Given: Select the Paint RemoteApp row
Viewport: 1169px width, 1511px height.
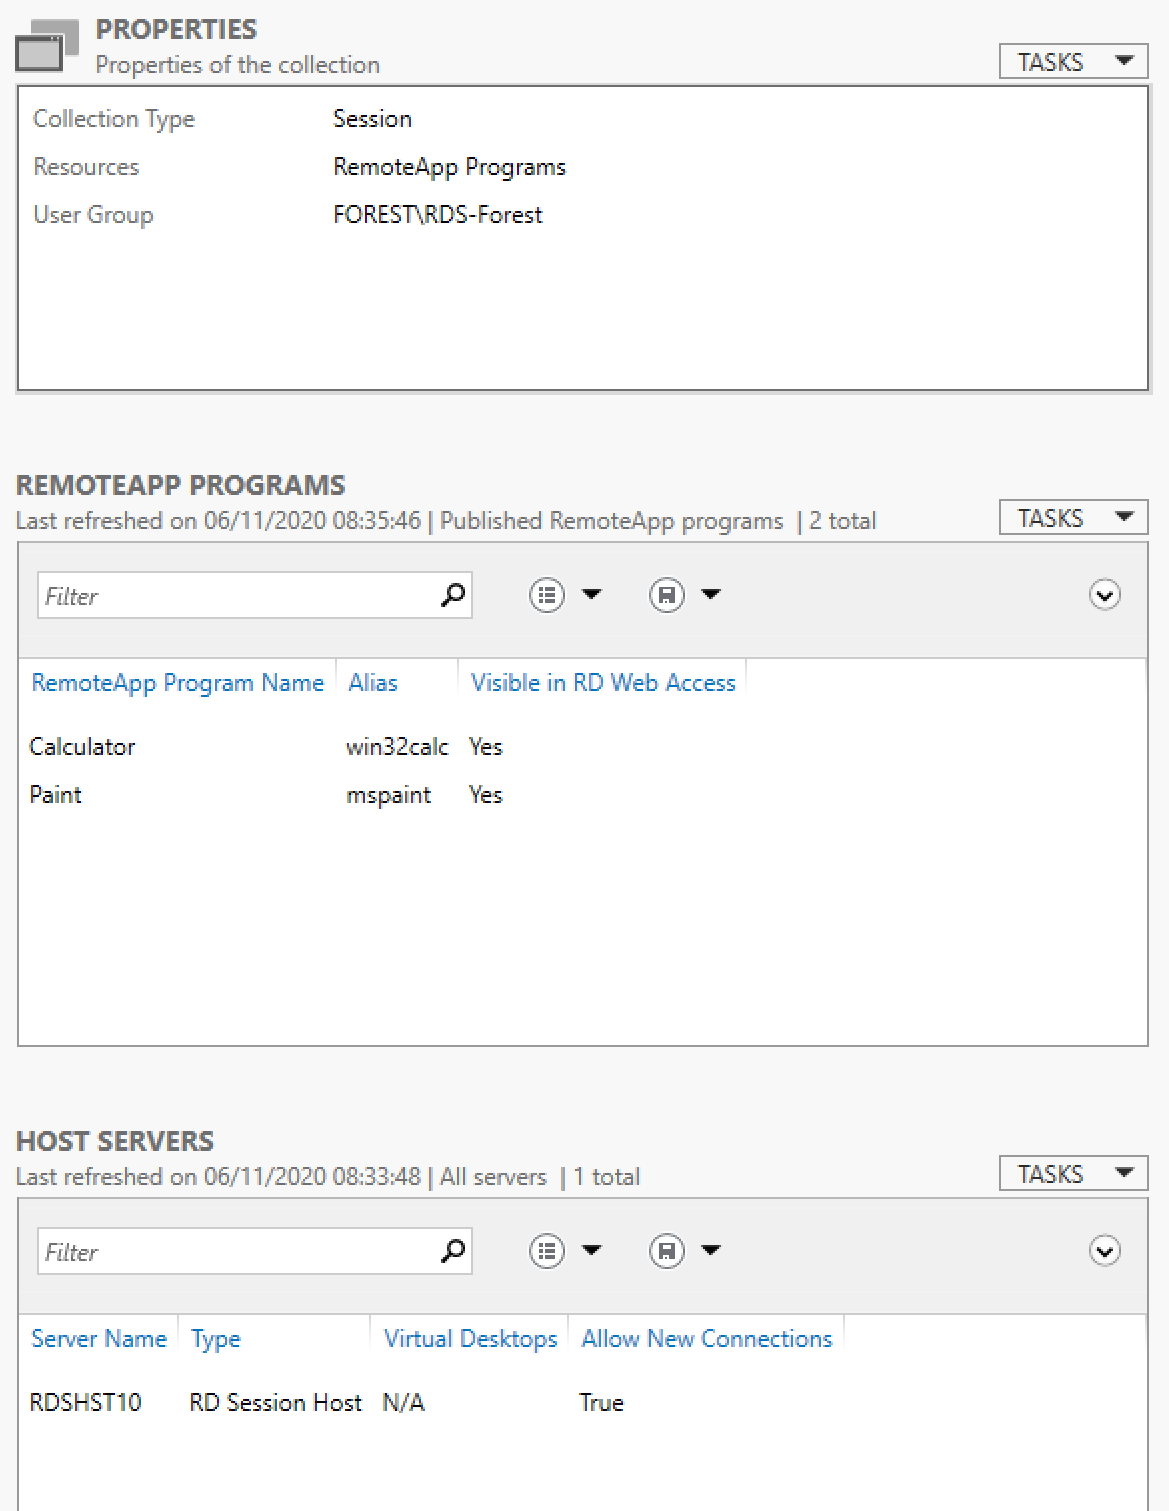Looking at the screenshot, I should pos(582,795).
